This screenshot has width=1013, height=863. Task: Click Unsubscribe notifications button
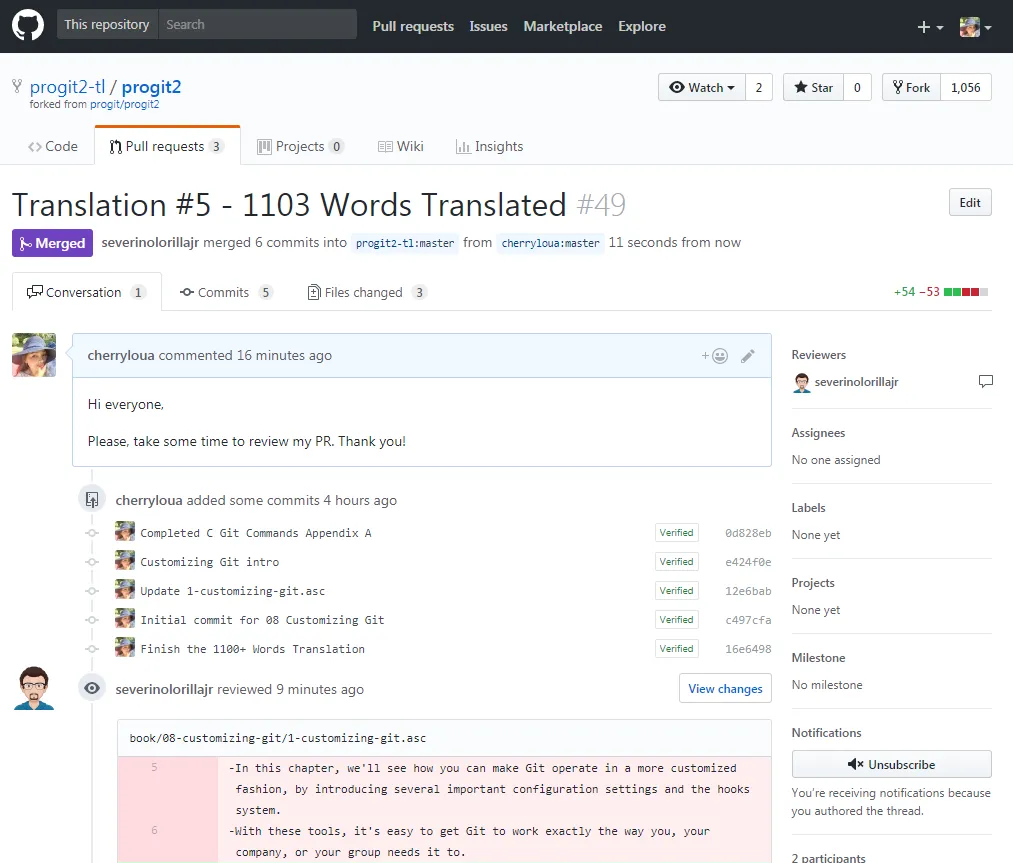pyautogui.click(x=892, y=764)
